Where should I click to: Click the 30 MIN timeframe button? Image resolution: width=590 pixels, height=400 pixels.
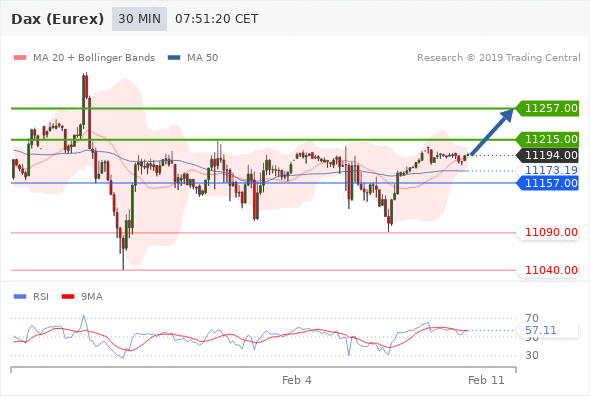[x=139, y=19]
